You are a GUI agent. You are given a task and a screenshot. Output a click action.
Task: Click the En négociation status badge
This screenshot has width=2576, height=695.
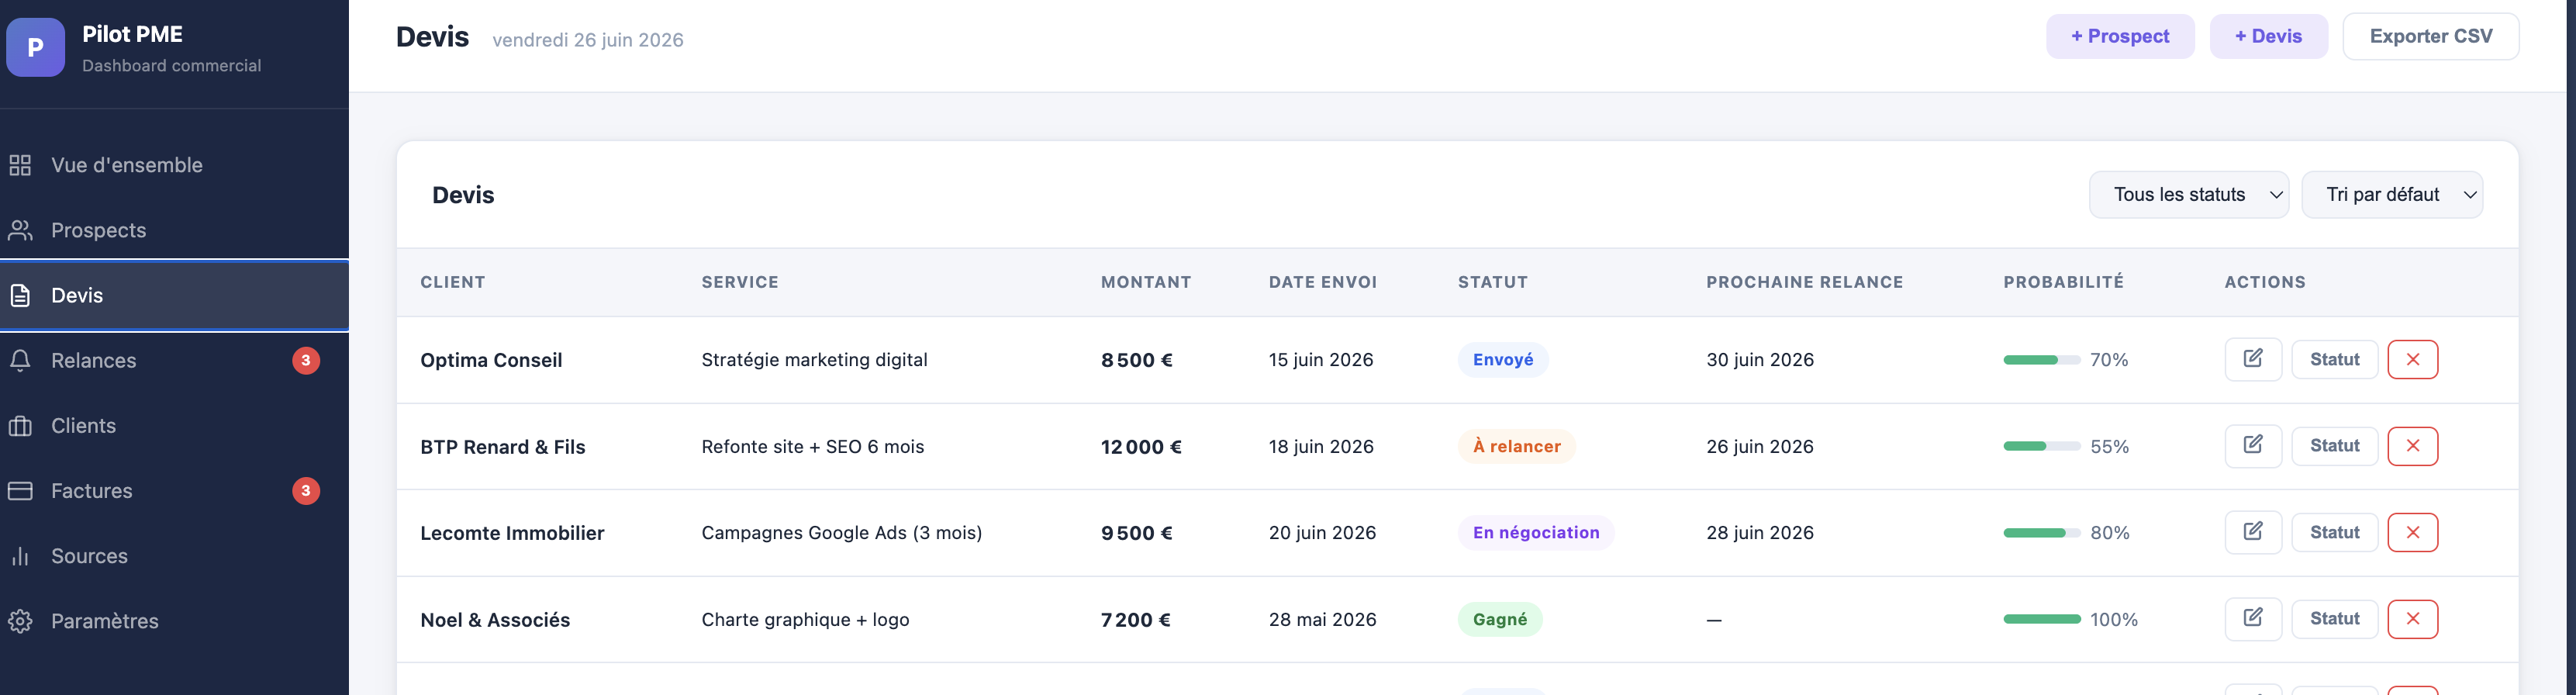(1536, 533)
